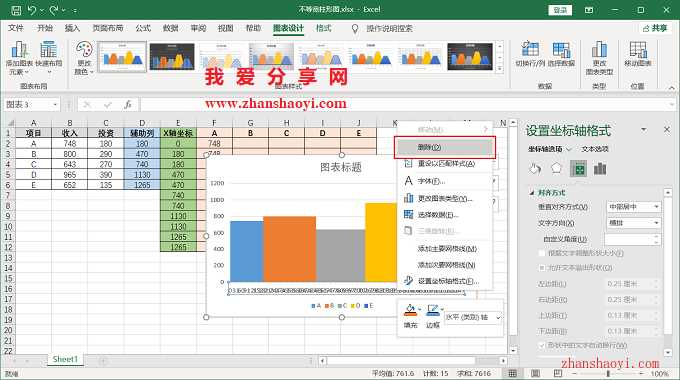This screenshot has height=380, width=680.
Task: Add a new sheet with plus icon
Action: coord(103,360)
